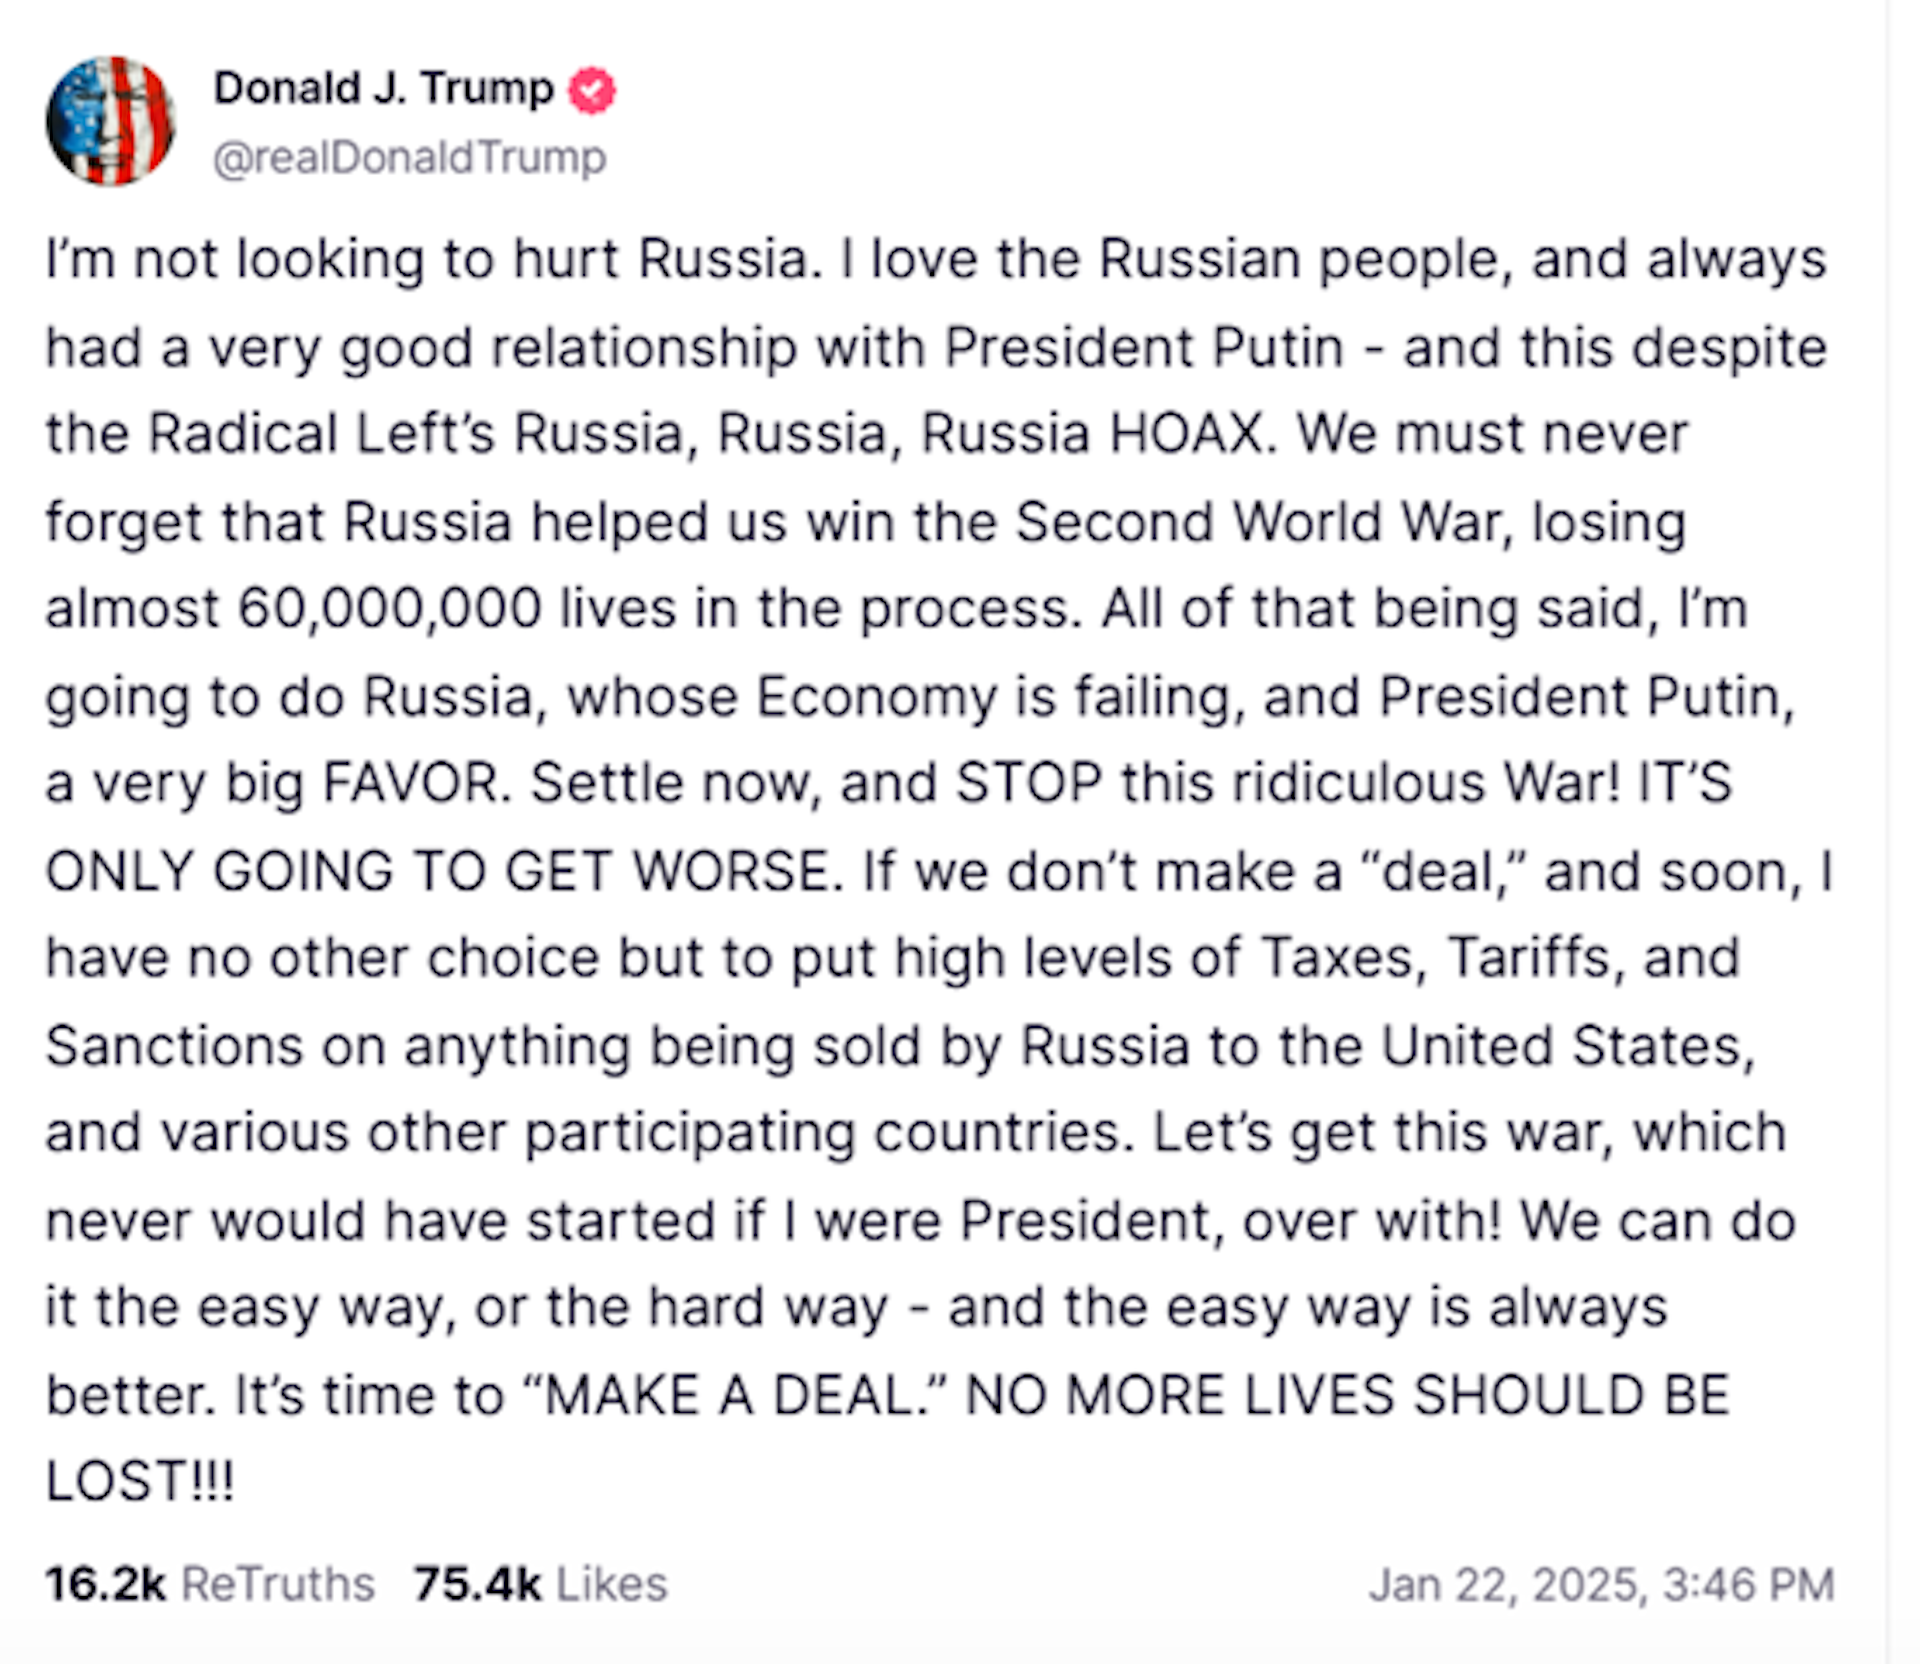The image size is (1920, 1664).
Task: Open the Jan 22, 2025 timestamp
Action: tap(1601, 1585)
